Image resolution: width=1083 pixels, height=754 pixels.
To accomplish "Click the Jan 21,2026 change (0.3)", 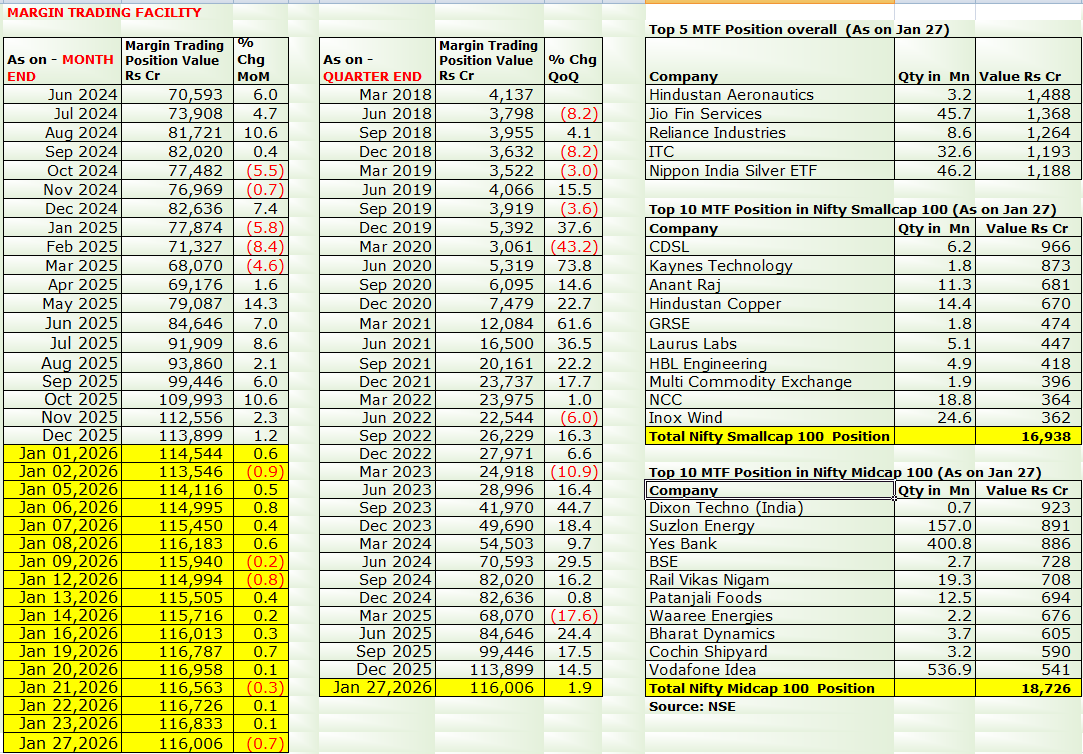I will (261, 687).
